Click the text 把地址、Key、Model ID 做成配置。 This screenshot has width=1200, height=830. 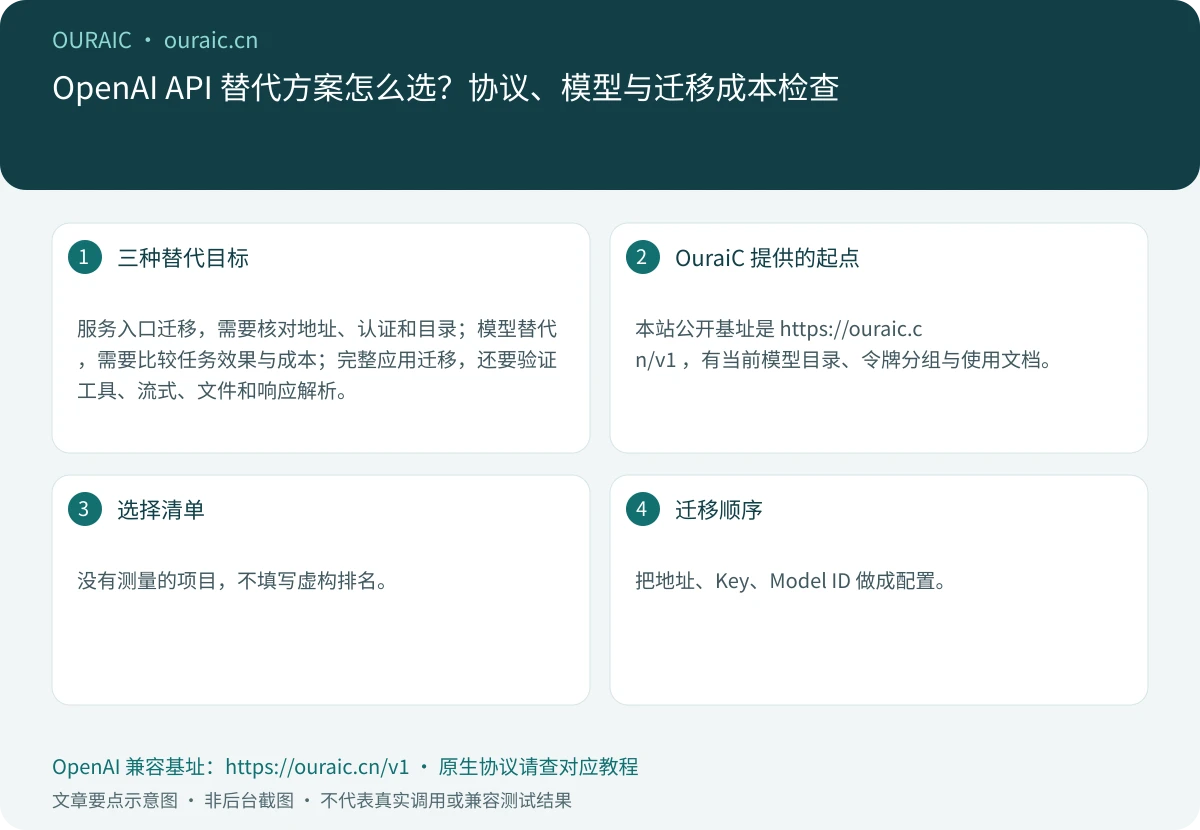click(791, 581)
